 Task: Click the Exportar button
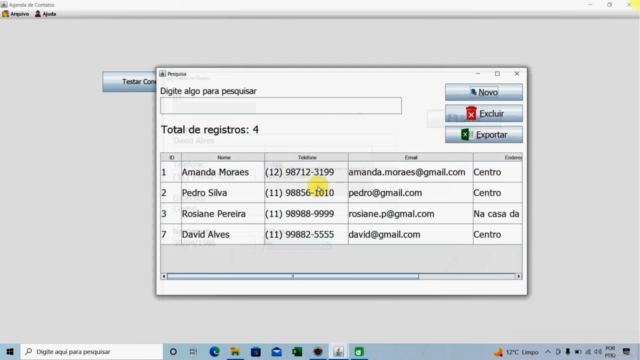(x=484, y=135)
